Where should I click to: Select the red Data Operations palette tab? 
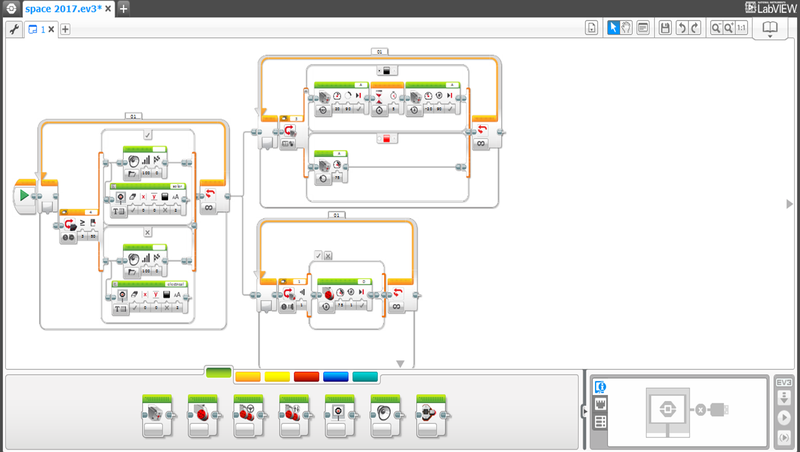[306, 376]
